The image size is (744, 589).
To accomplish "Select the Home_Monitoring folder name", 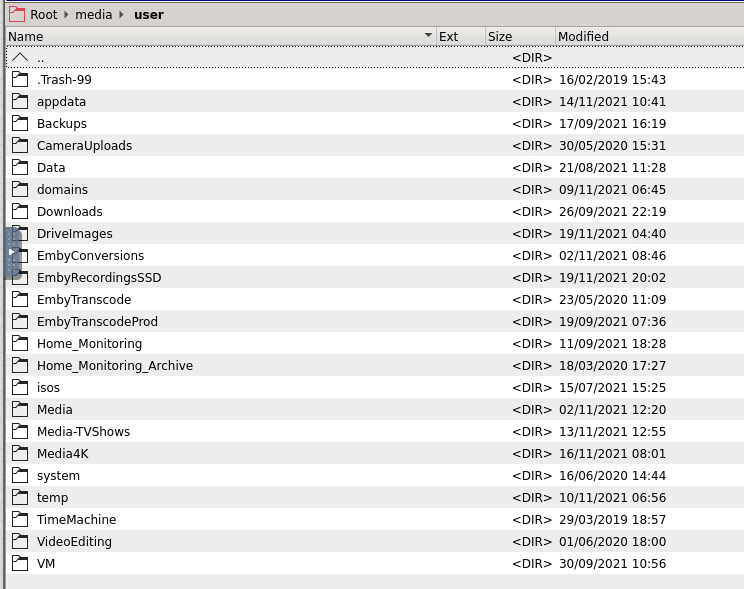I will click(x=89, y=344).
